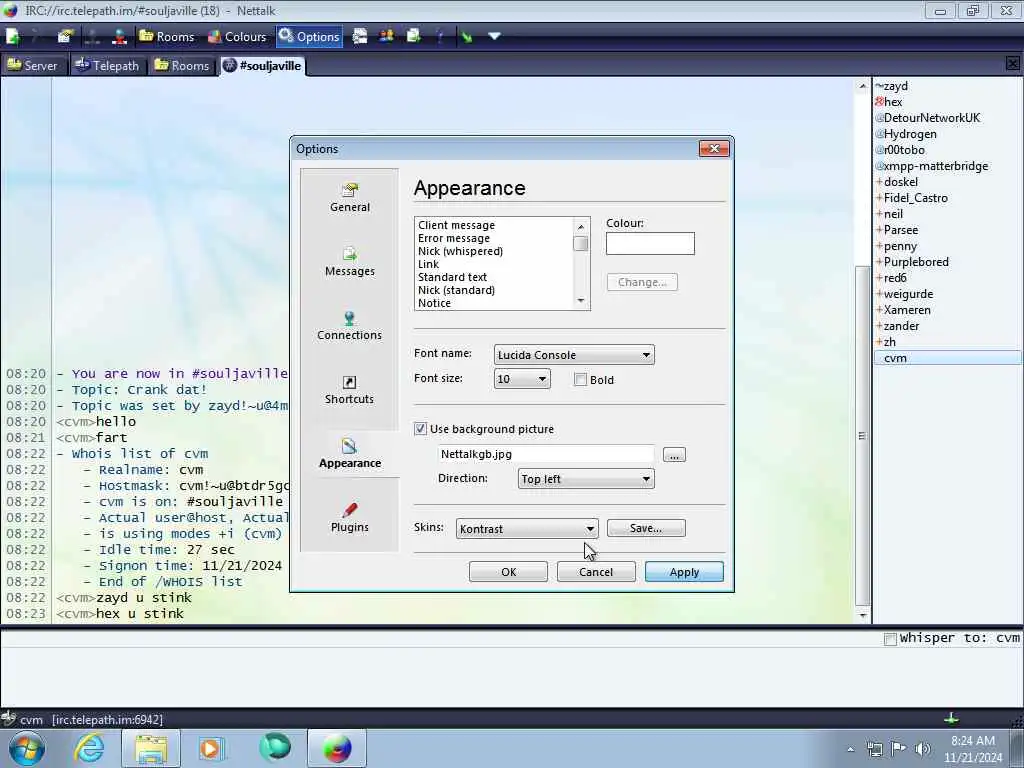Close the current tab with the X
Image resolution: width=1024 pixels, height=768 pixels.
pos(1012,63)
